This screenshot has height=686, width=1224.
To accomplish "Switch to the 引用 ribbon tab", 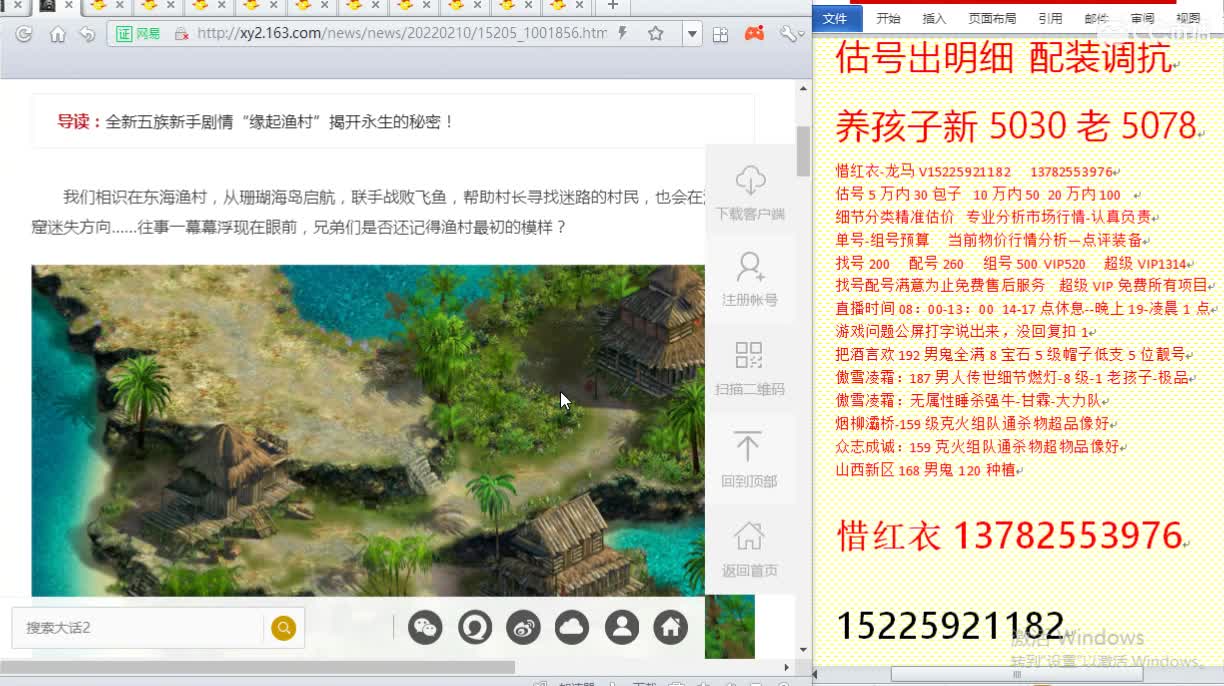I will point(1050,18).
